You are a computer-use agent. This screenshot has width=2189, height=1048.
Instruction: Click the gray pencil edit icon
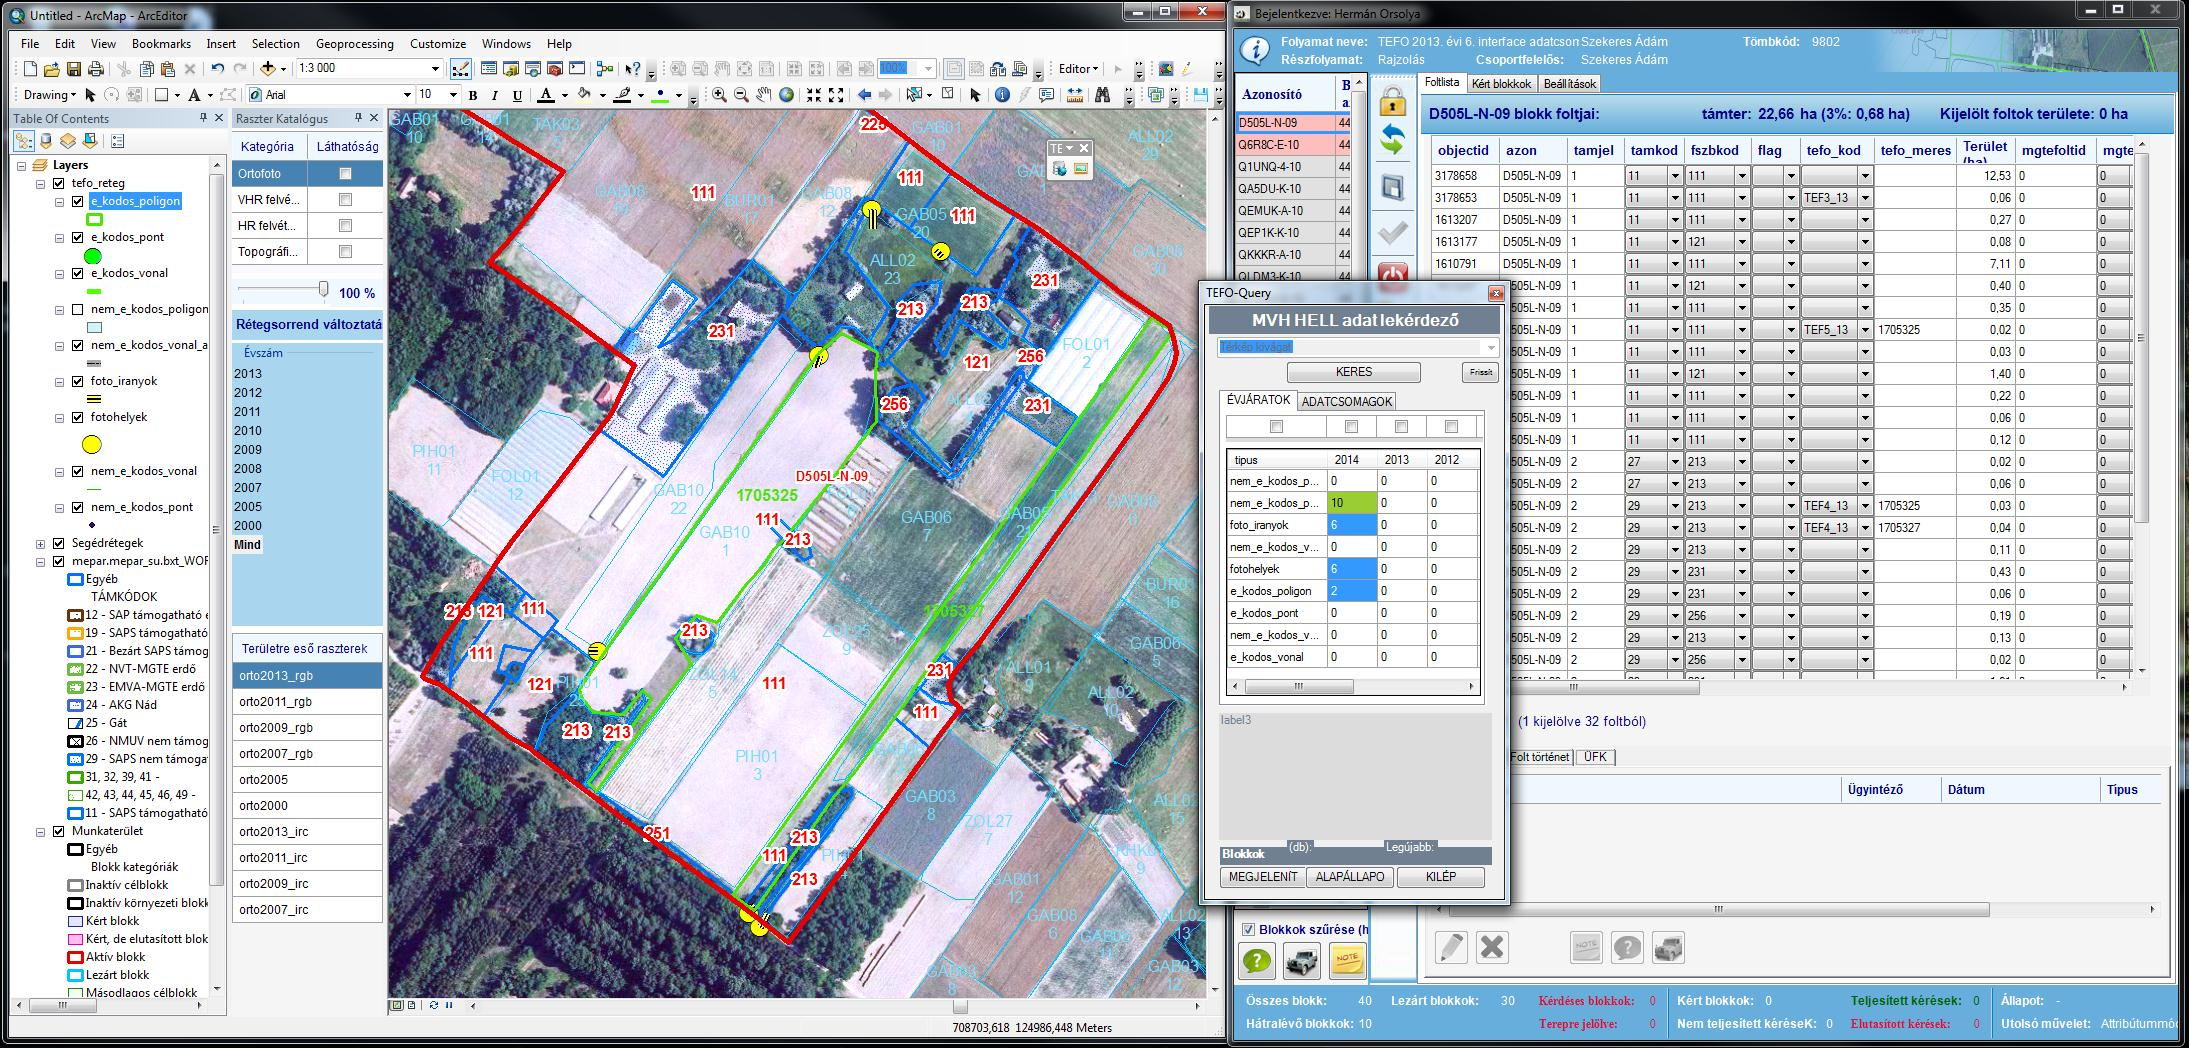pyautogui.click(x=1451, y=946)
